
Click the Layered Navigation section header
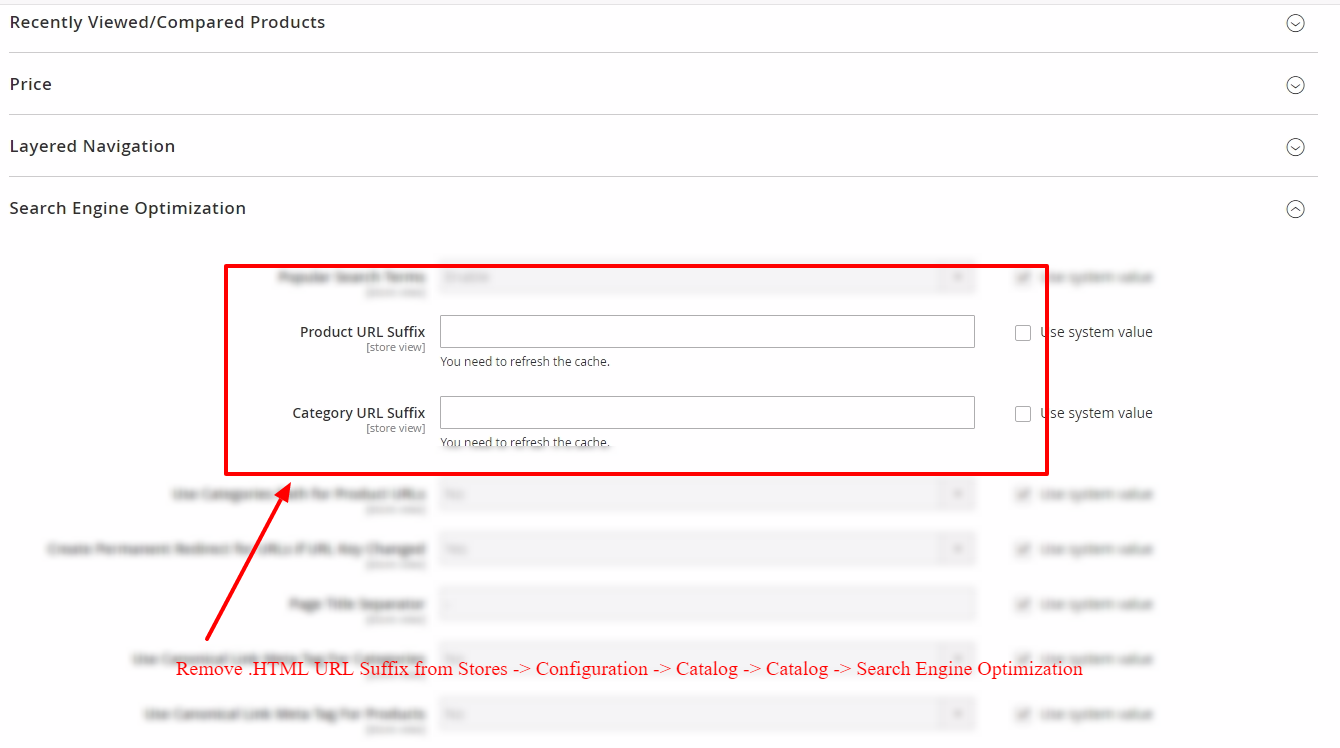(x=92, y=146)
